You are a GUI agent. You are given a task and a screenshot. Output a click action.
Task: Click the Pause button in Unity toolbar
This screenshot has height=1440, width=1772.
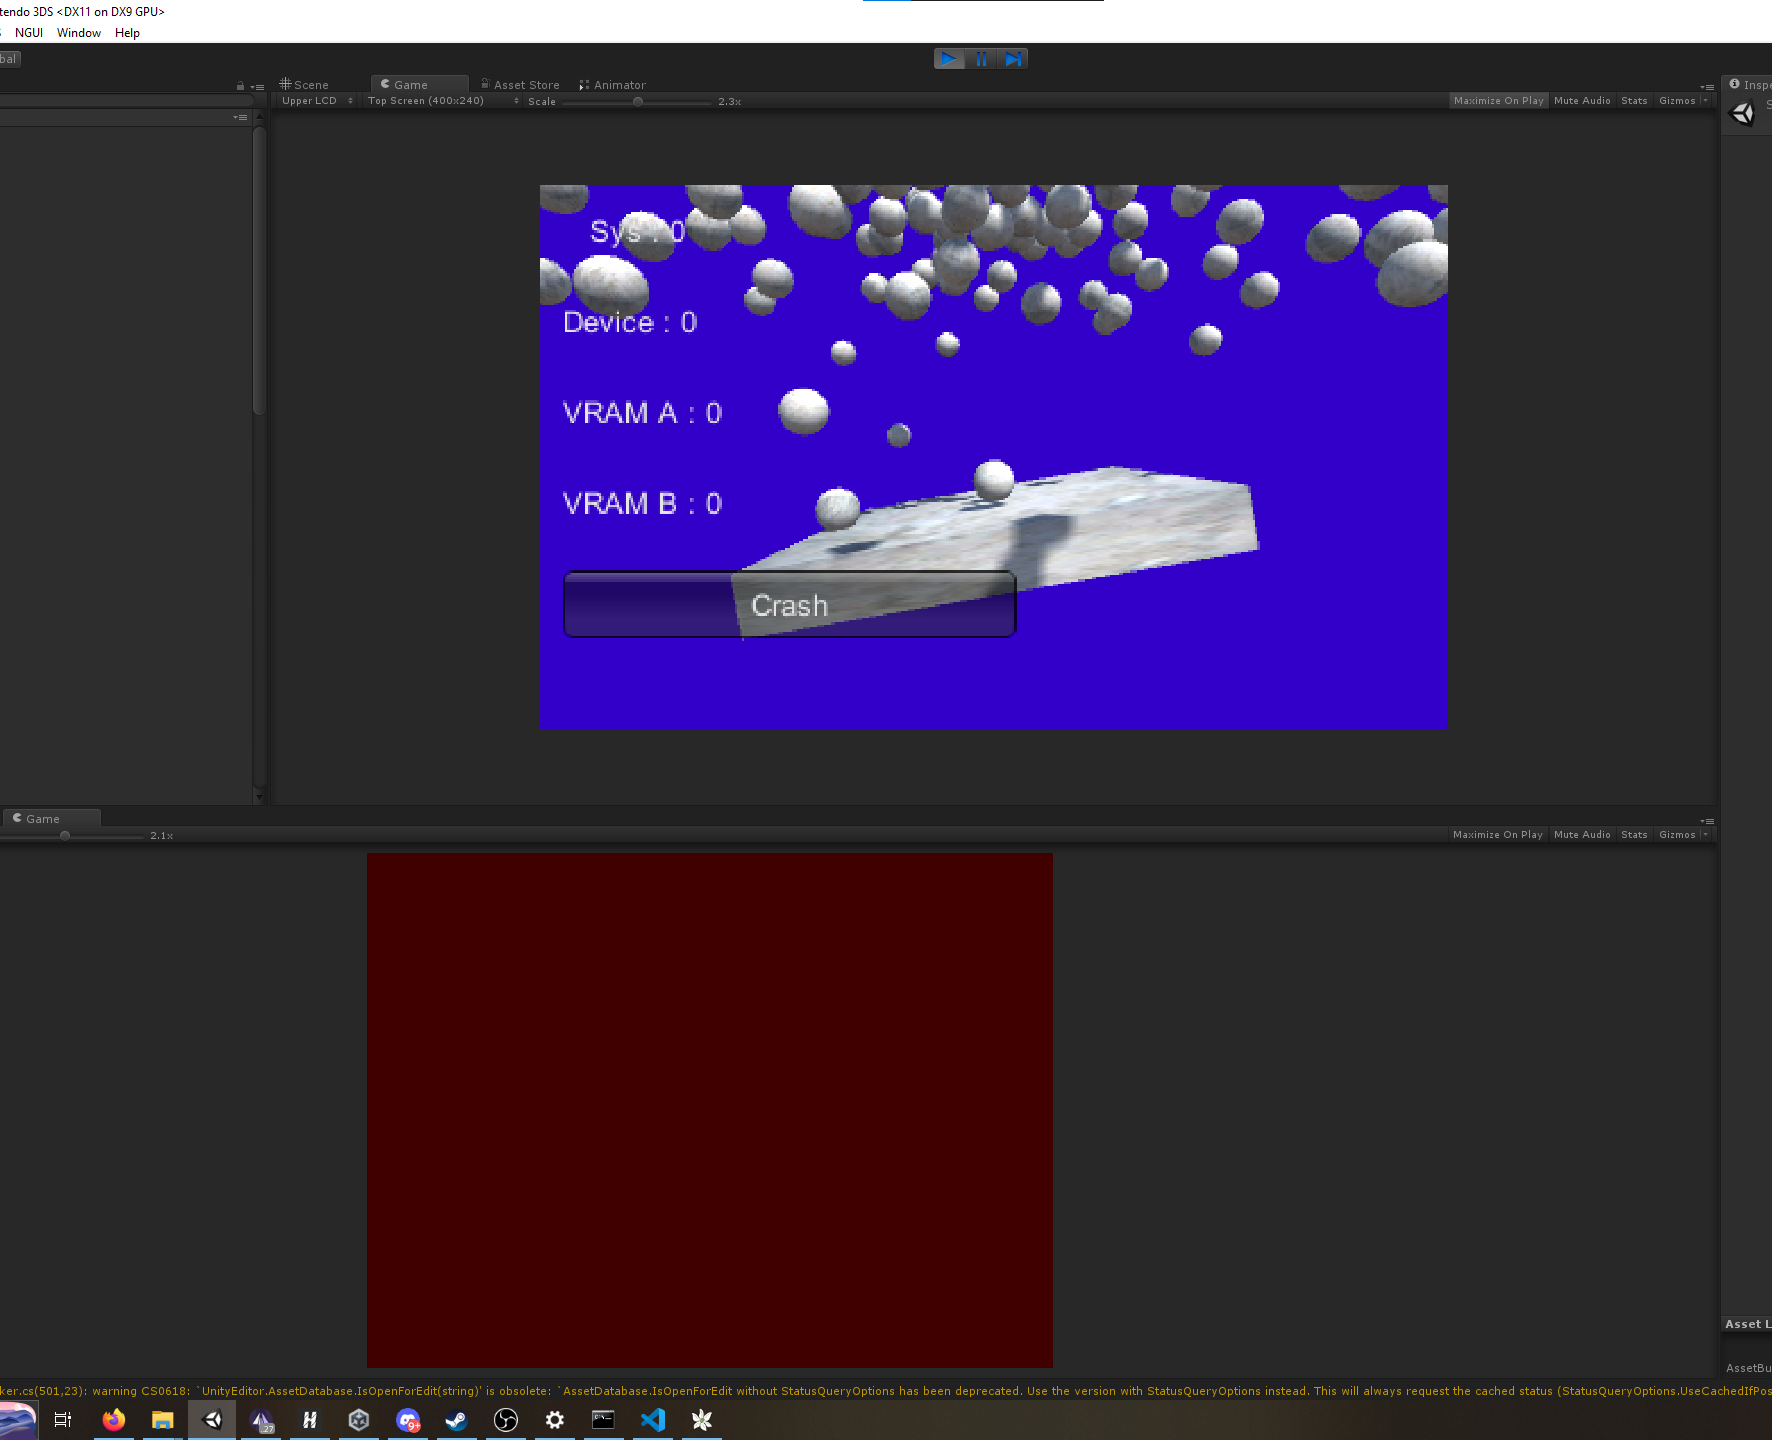981,59
